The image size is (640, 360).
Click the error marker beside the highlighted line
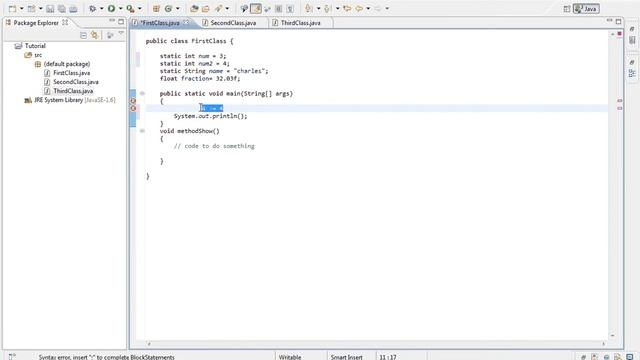tap(133, 108)
